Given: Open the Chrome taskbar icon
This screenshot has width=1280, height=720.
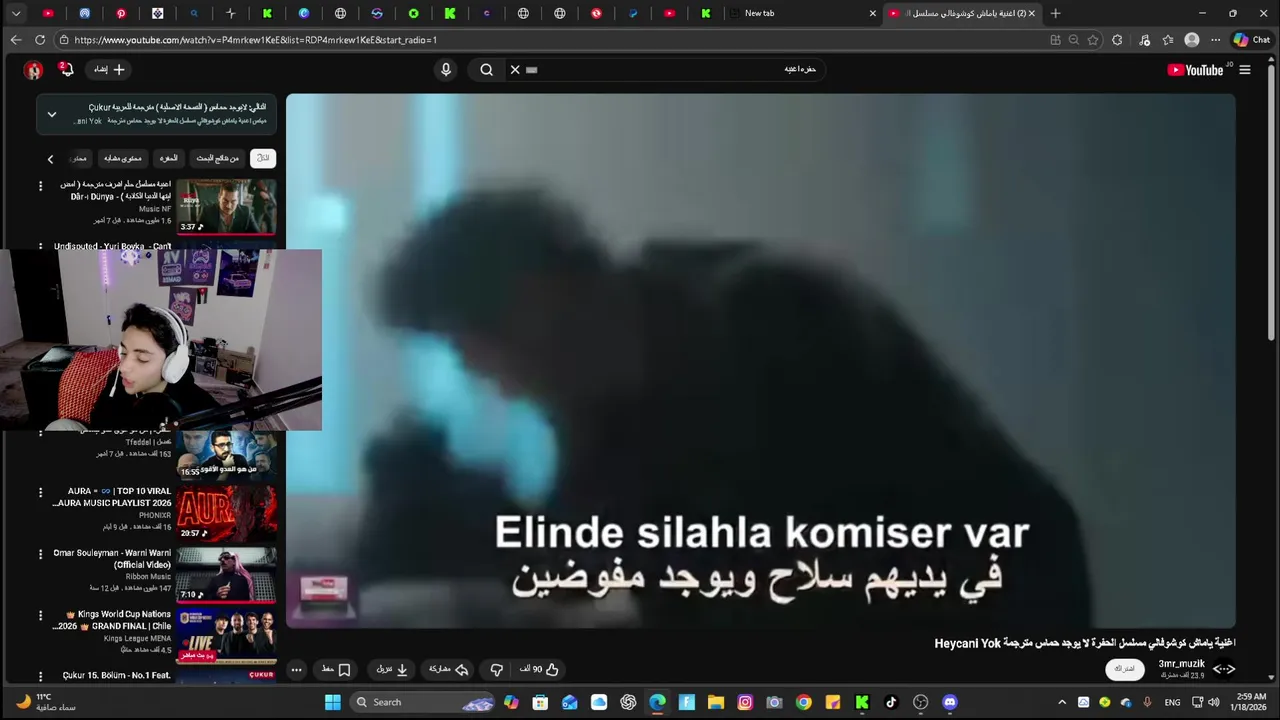Looking at the screenshot, I should pos(803,702).
